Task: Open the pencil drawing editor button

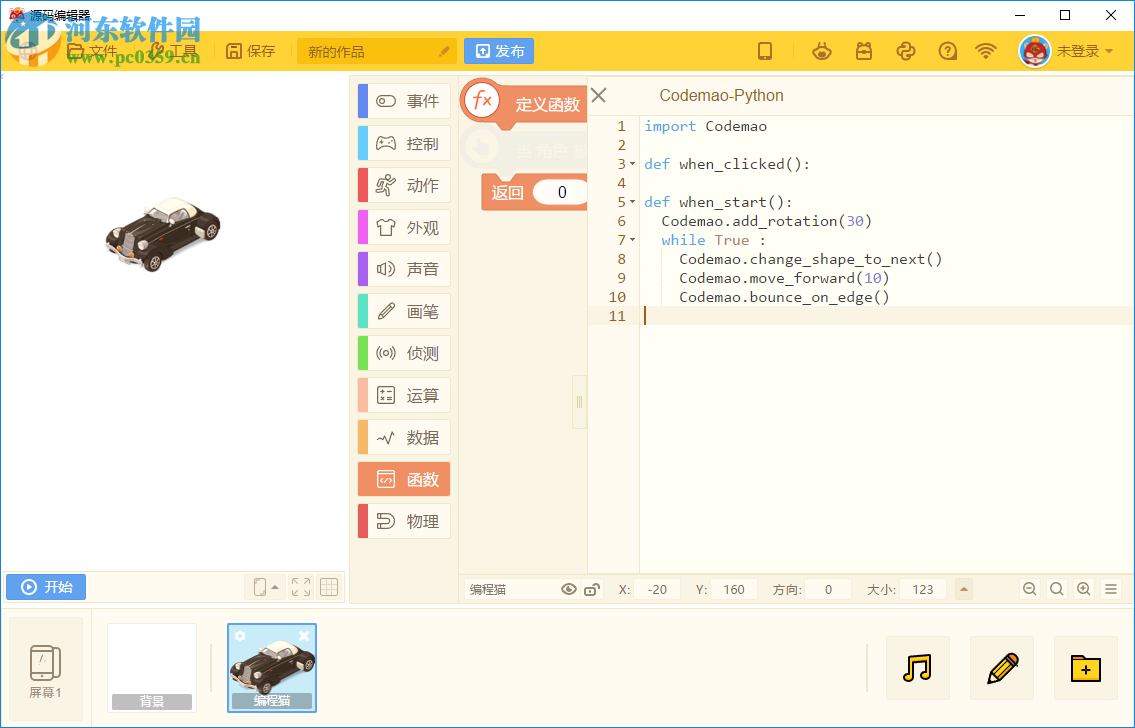Action: pos(1001,667)
